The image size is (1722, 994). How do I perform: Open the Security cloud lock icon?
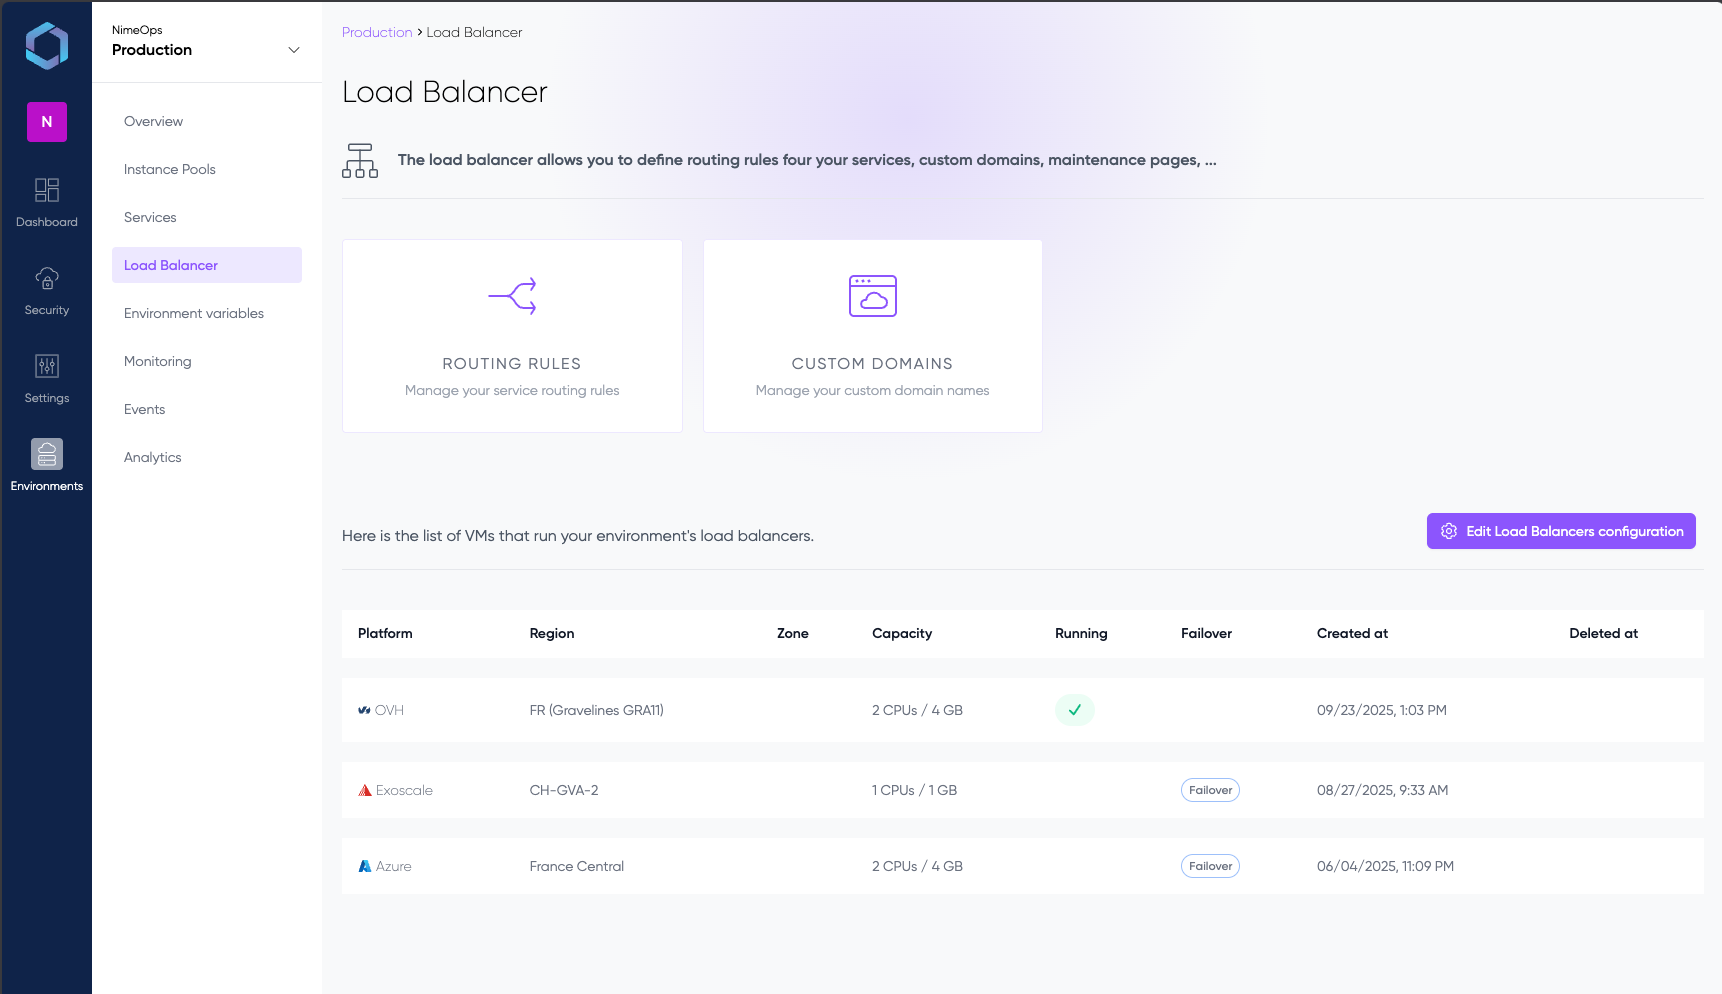(x=46, y=278)
